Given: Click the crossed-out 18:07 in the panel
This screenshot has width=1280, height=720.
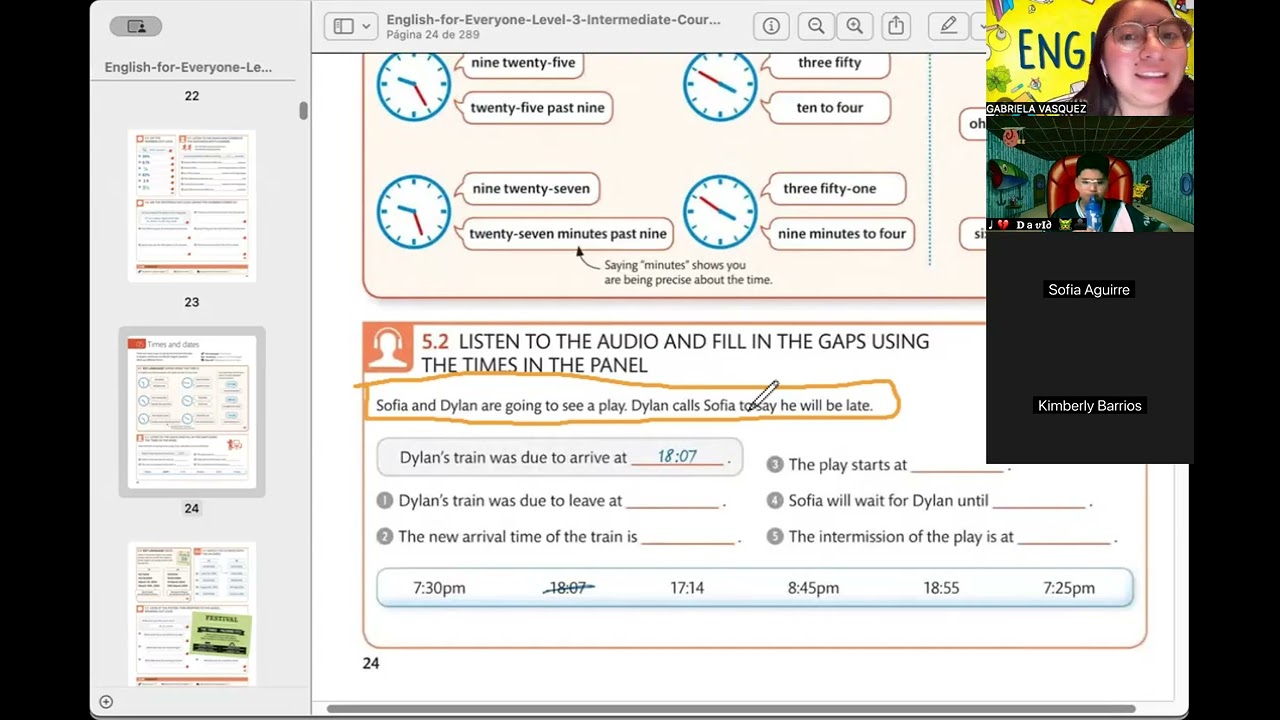Looking at the screenshot, I should 568,588.
